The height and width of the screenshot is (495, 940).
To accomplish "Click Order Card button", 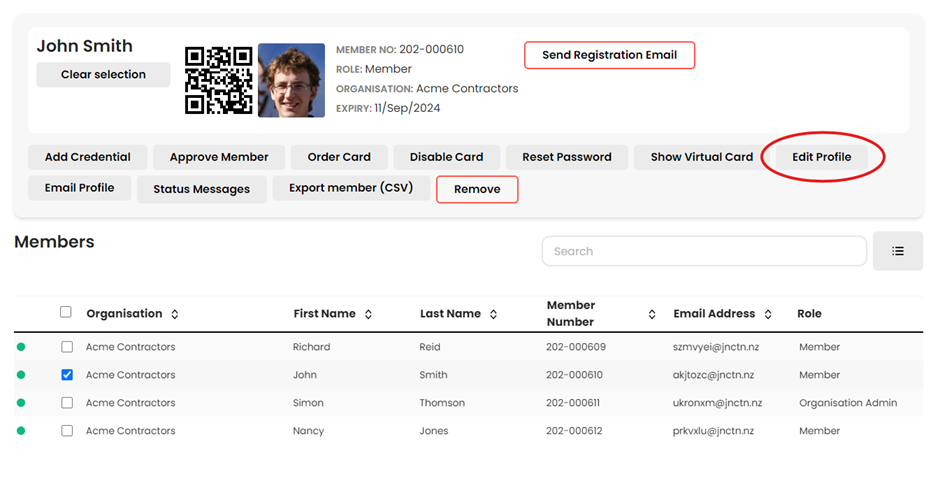I will pos(339,157).
